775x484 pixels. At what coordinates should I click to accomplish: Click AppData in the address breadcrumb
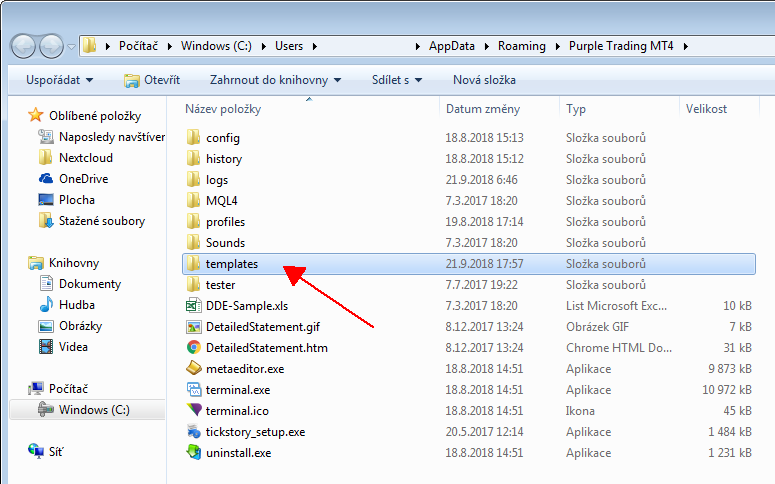click(x=452, y=46)
